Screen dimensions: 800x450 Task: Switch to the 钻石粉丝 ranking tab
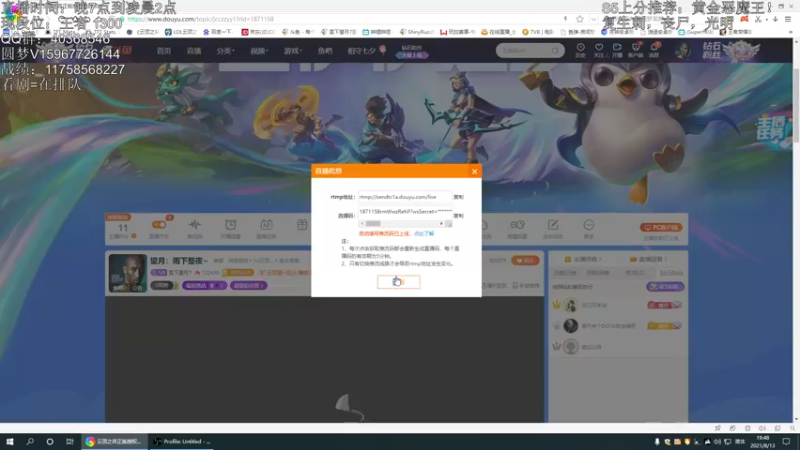[x=671, y=273]
